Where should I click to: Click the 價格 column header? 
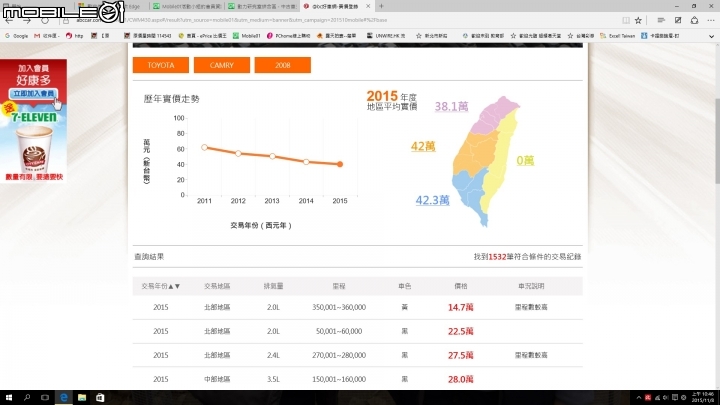click(461, 286)
